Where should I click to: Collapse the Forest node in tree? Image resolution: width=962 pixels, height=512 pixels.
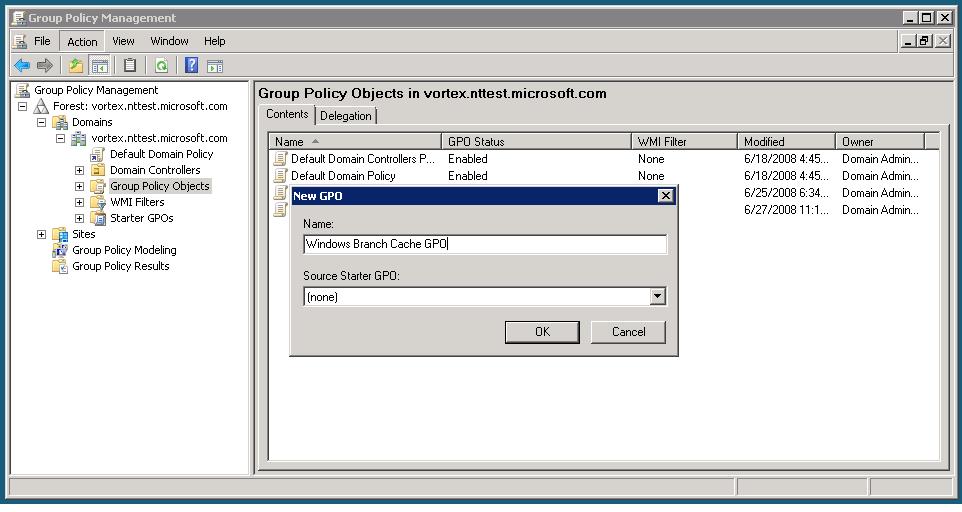tap(23, 106)
